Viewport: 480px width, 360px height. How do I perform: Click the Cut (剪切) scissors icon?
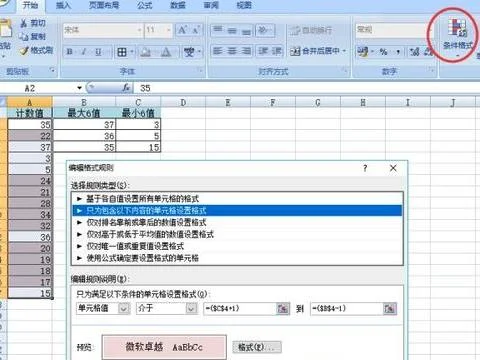pyautogui.click(x=24, y=23)
